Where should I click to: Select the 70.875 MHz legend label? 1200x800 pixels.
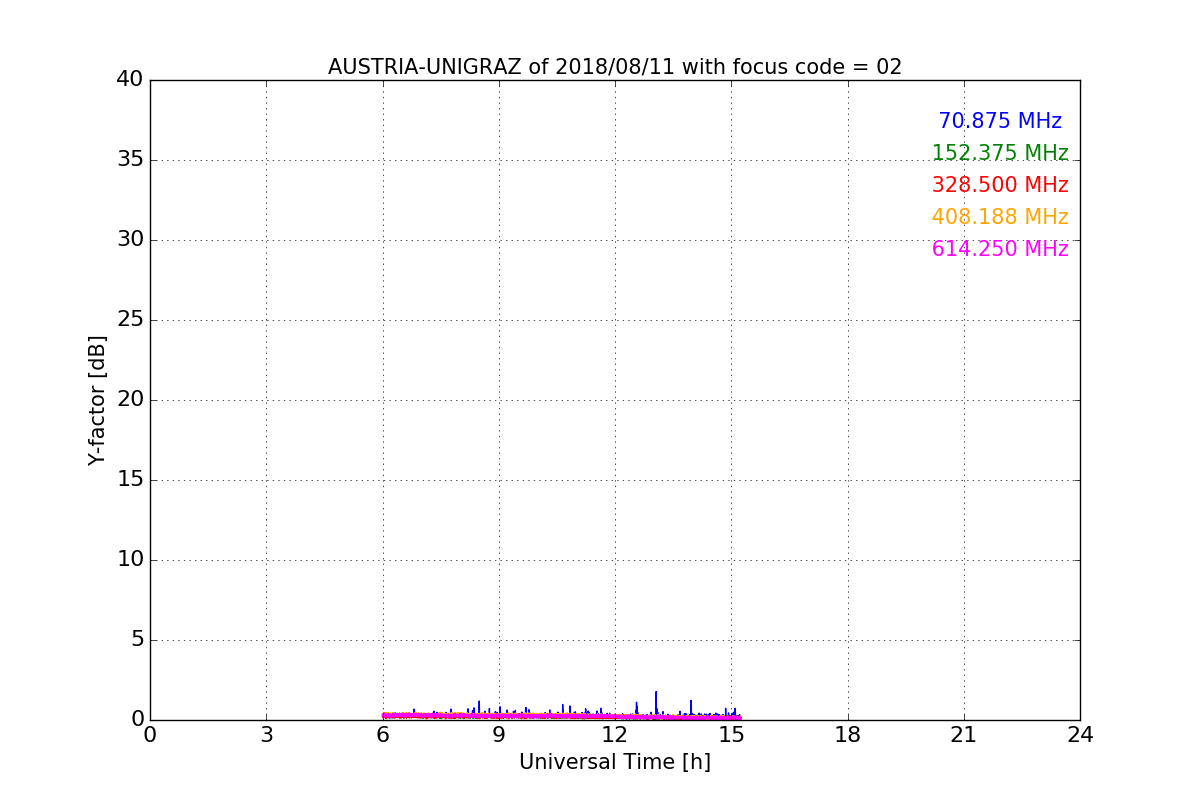(1000, 121)
